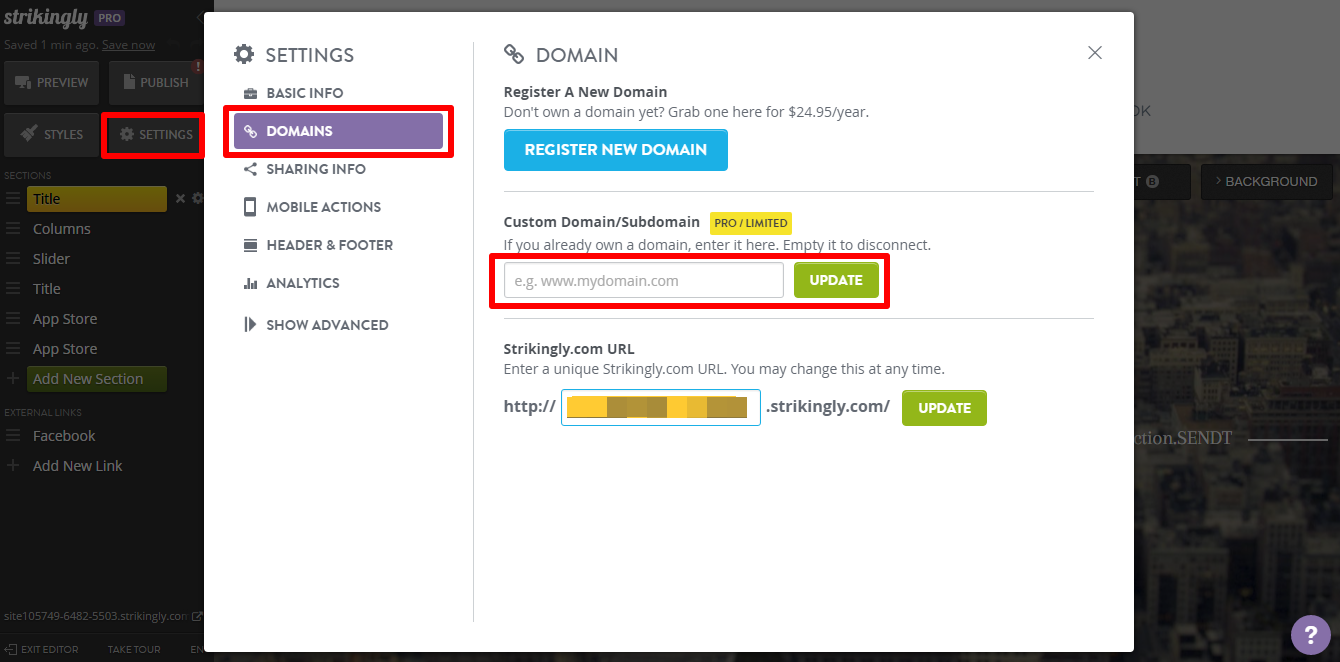Click the plus icon beside Add New Link
Image resolution: width=1340 pixels, height=662 pixels.
tap(13, 466)
